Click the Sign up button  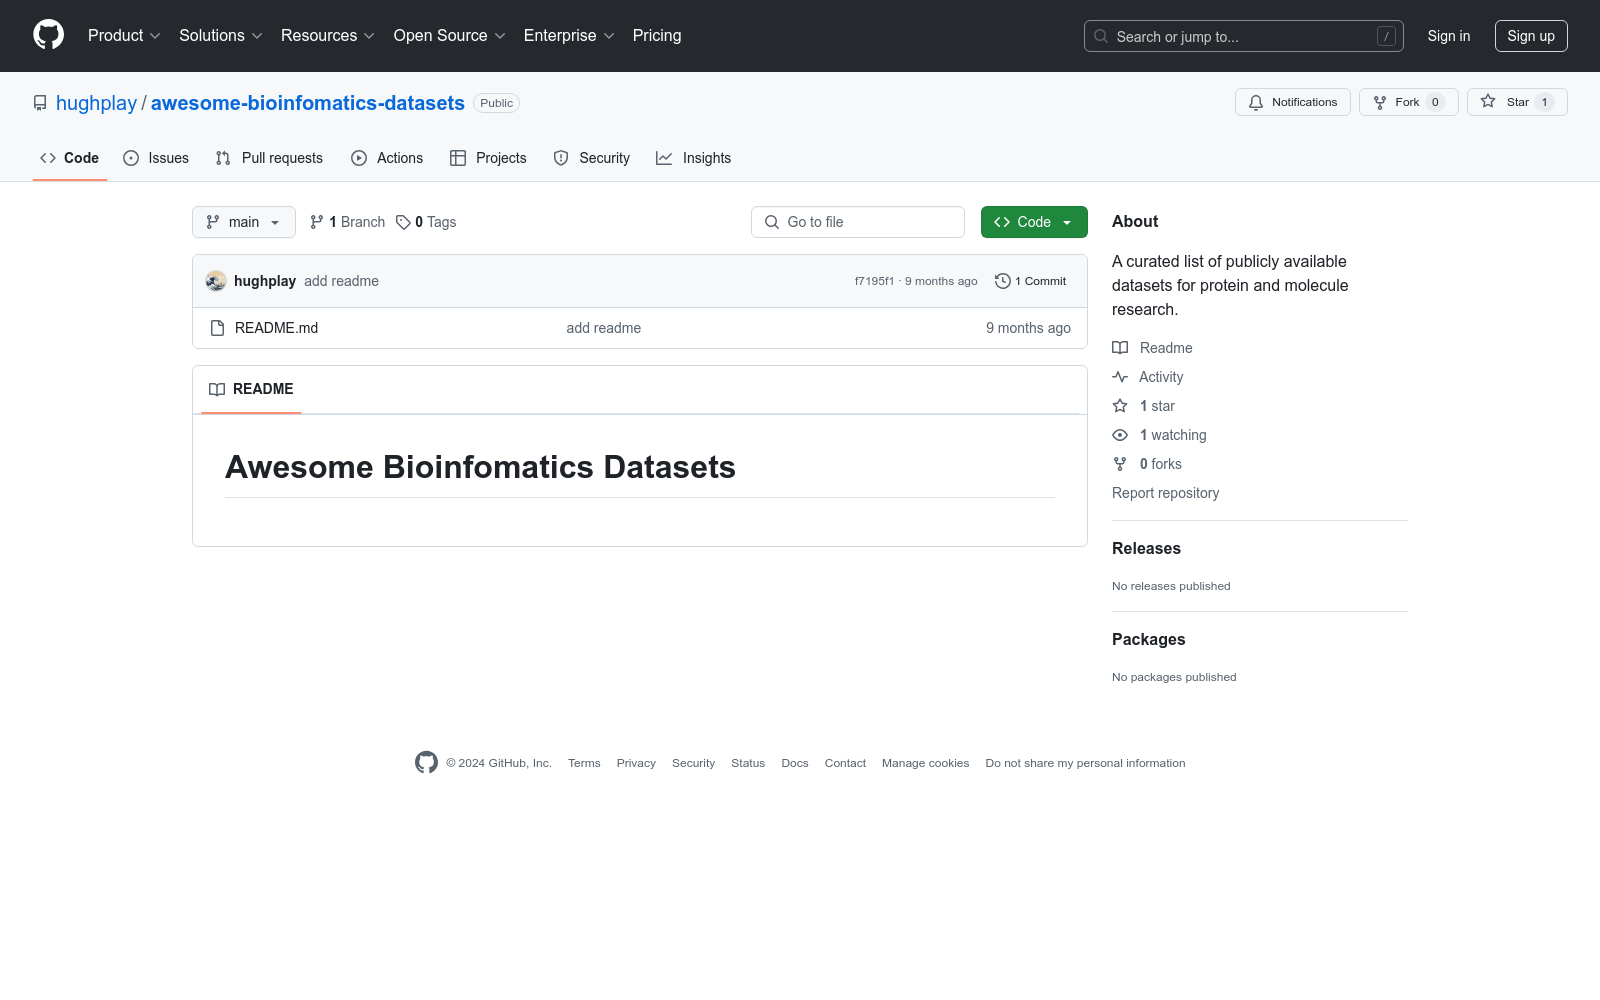pyautogui.click(x=1531, y=36)
